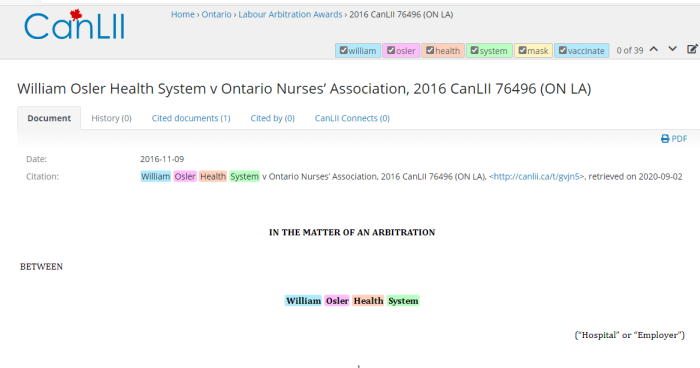Image resolution: width=700 pixels, height=368 pixels.
Task: Open the CanLII Connects (0) tab
Action: click(x=352, y=118)
